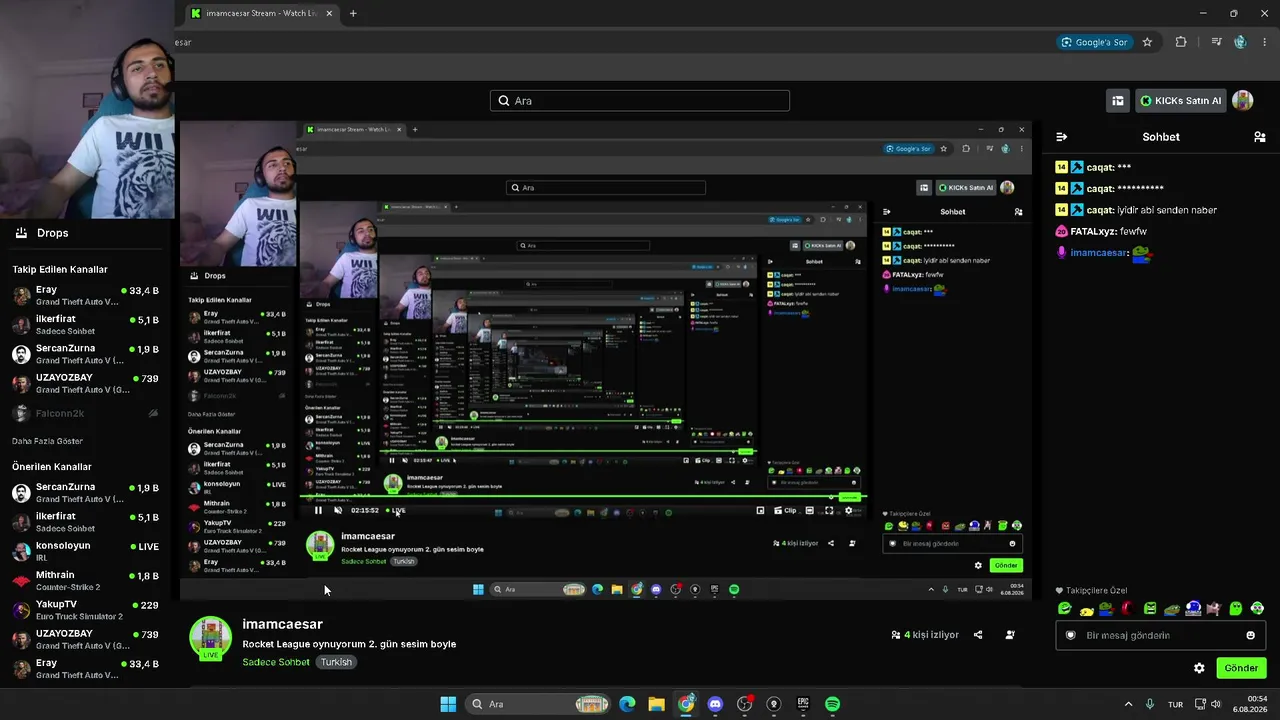Open the Chrome profile avatar in the topmost toolbar
The height and width of the screenshot is (720, 1280).
coord(1240,42)
